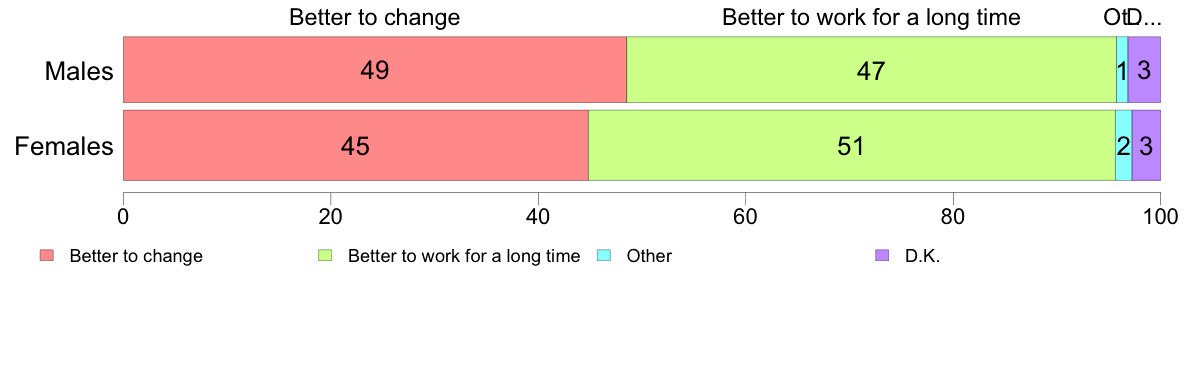This screenshot has height=368, width=1188.
Task: Select the purple D.K. legend swatch
Action: coord(882,256)
